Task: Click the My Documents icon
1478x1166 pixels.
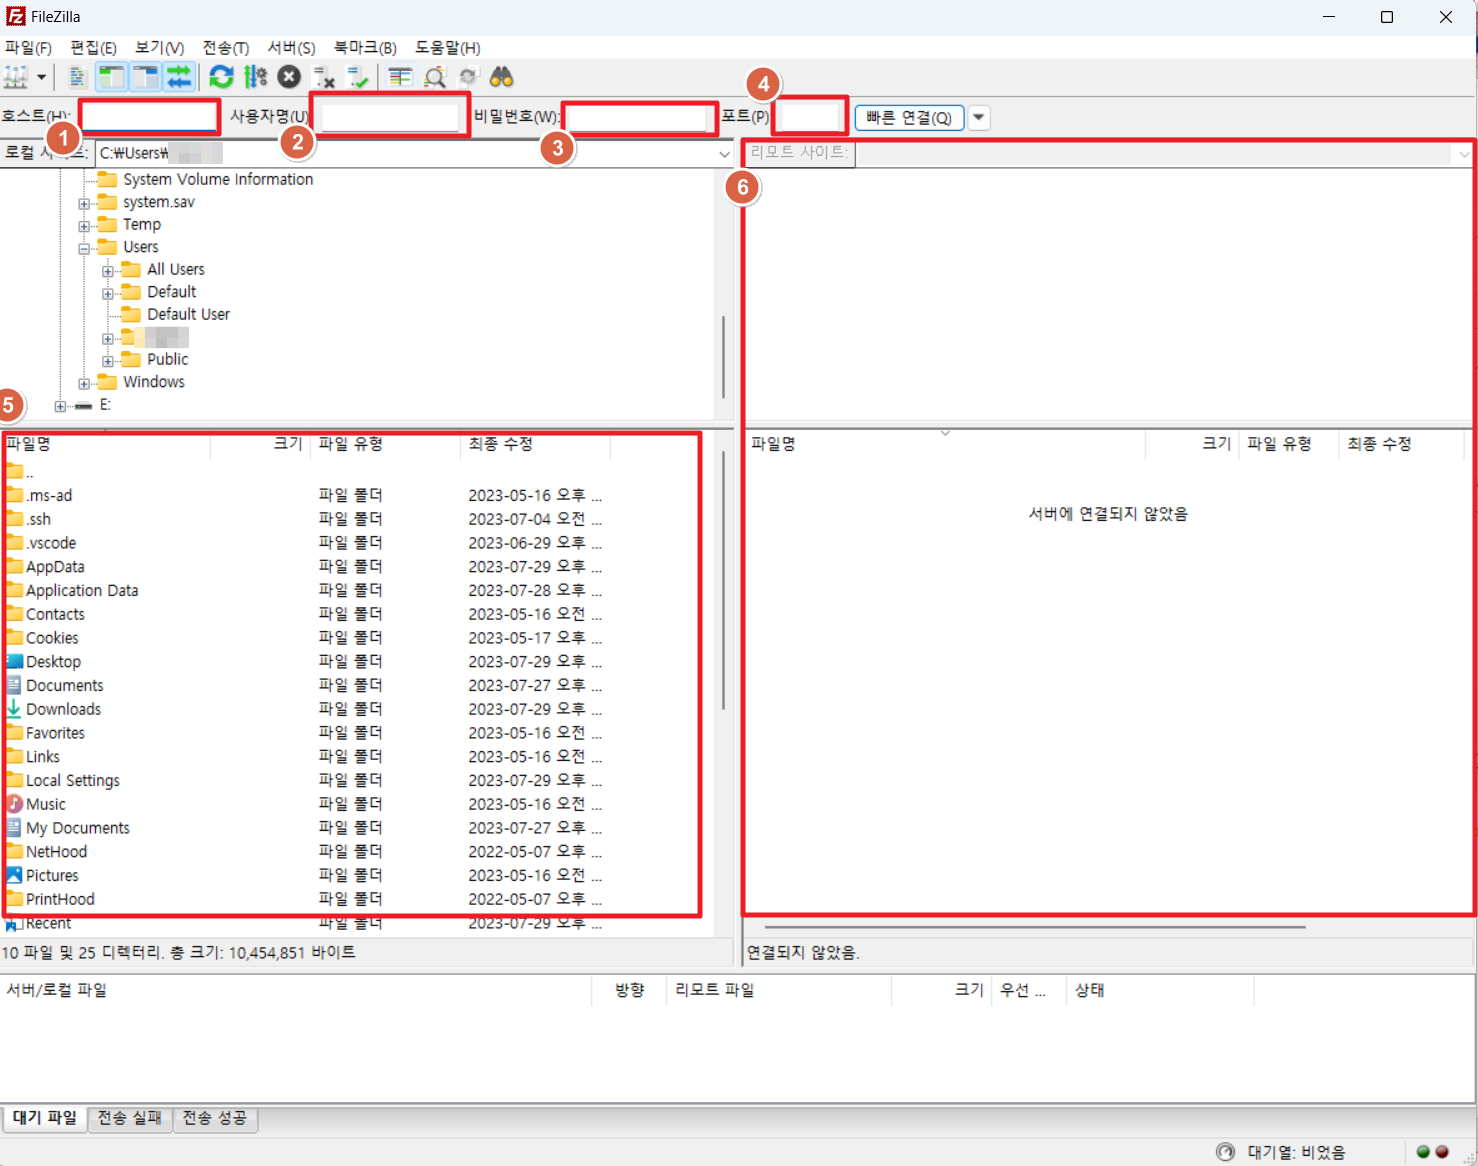Action: (x=14, y=828)
